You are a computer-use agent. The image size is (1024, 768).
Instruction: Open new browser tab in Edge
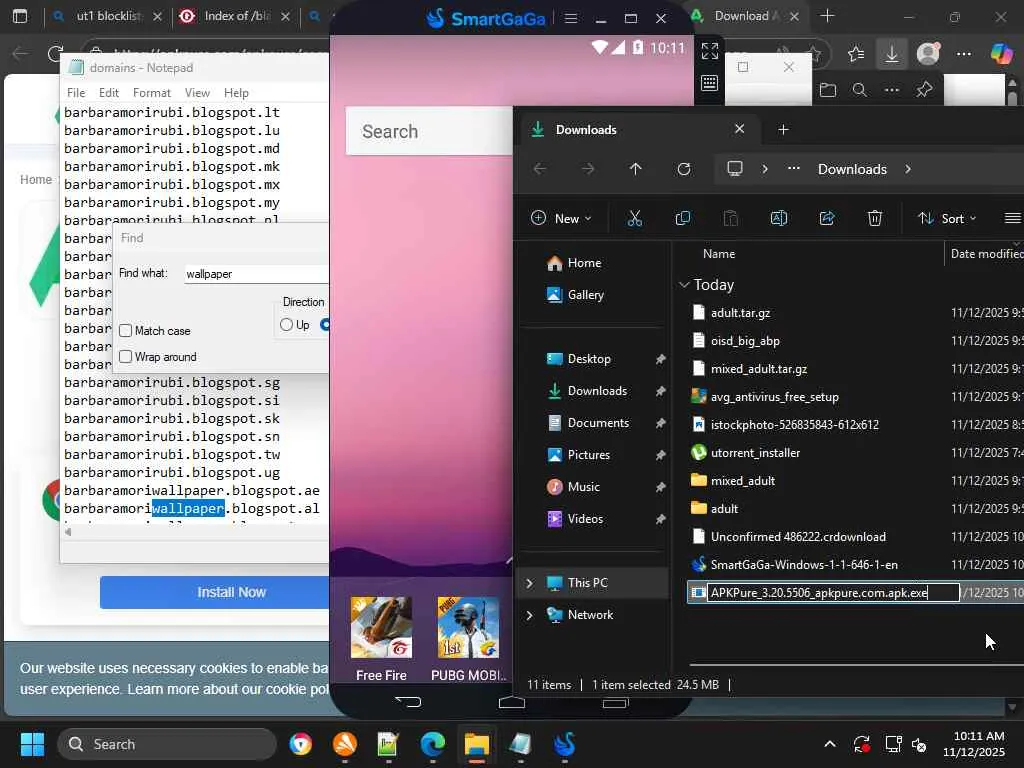[827, 16]
